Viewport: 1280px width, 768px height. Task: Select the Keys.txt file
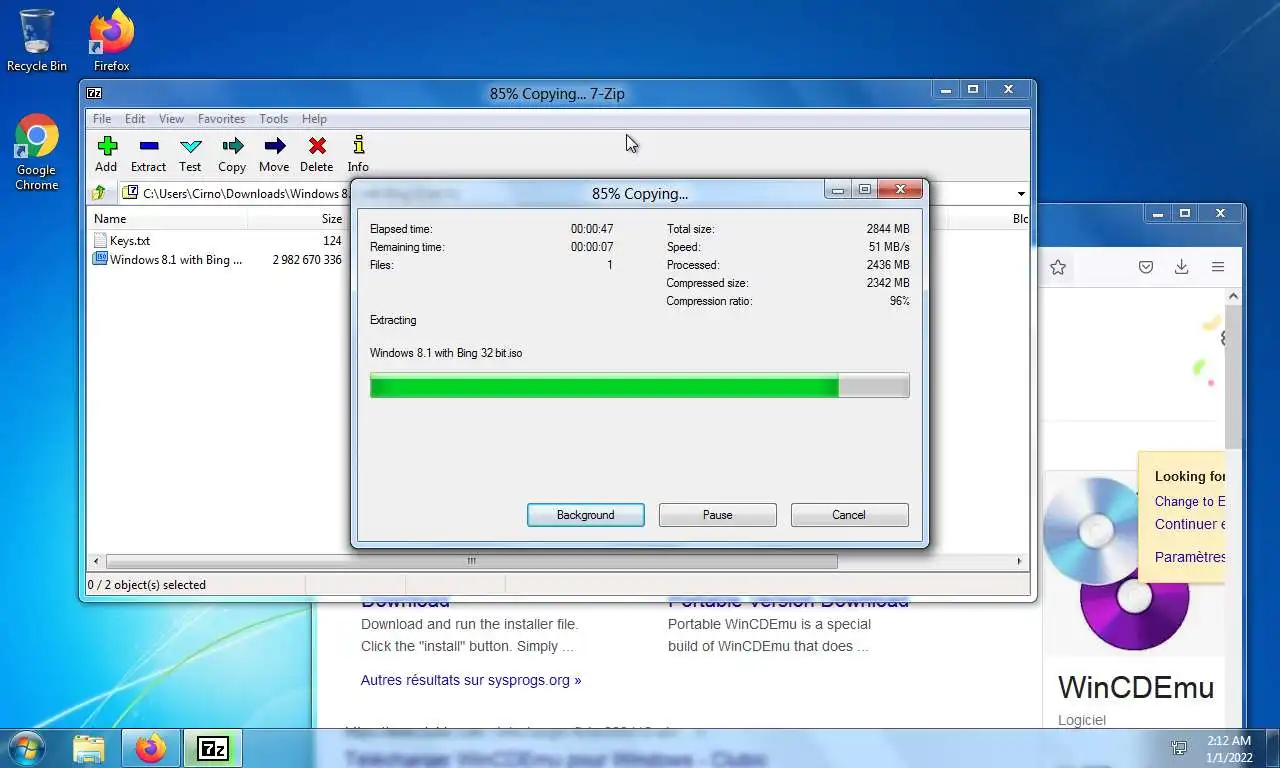(x=130, y=241)
